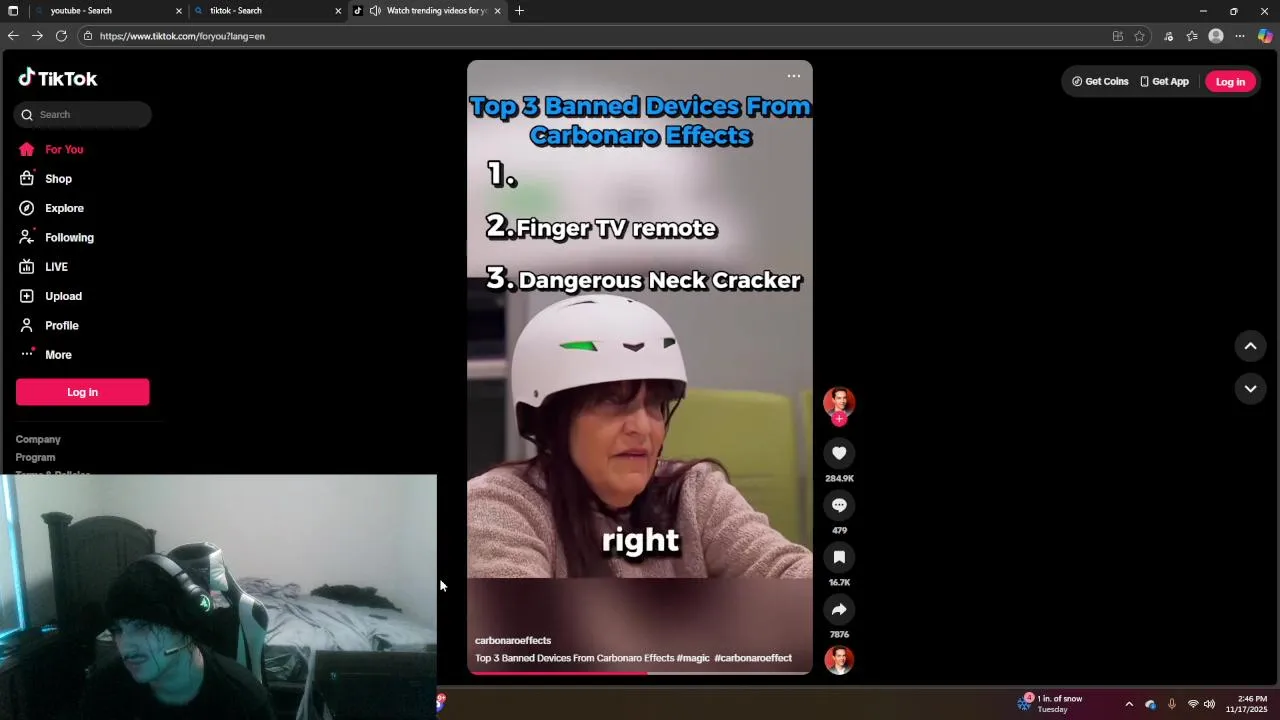The height and width of the screenshot is (720, 1280).
Task: Go to next video with down chevron
Action: coord(1250,389)
